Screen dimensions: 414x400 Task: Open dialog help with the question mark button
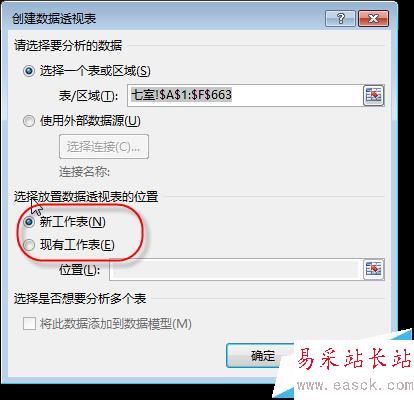[x=340, y=18]
